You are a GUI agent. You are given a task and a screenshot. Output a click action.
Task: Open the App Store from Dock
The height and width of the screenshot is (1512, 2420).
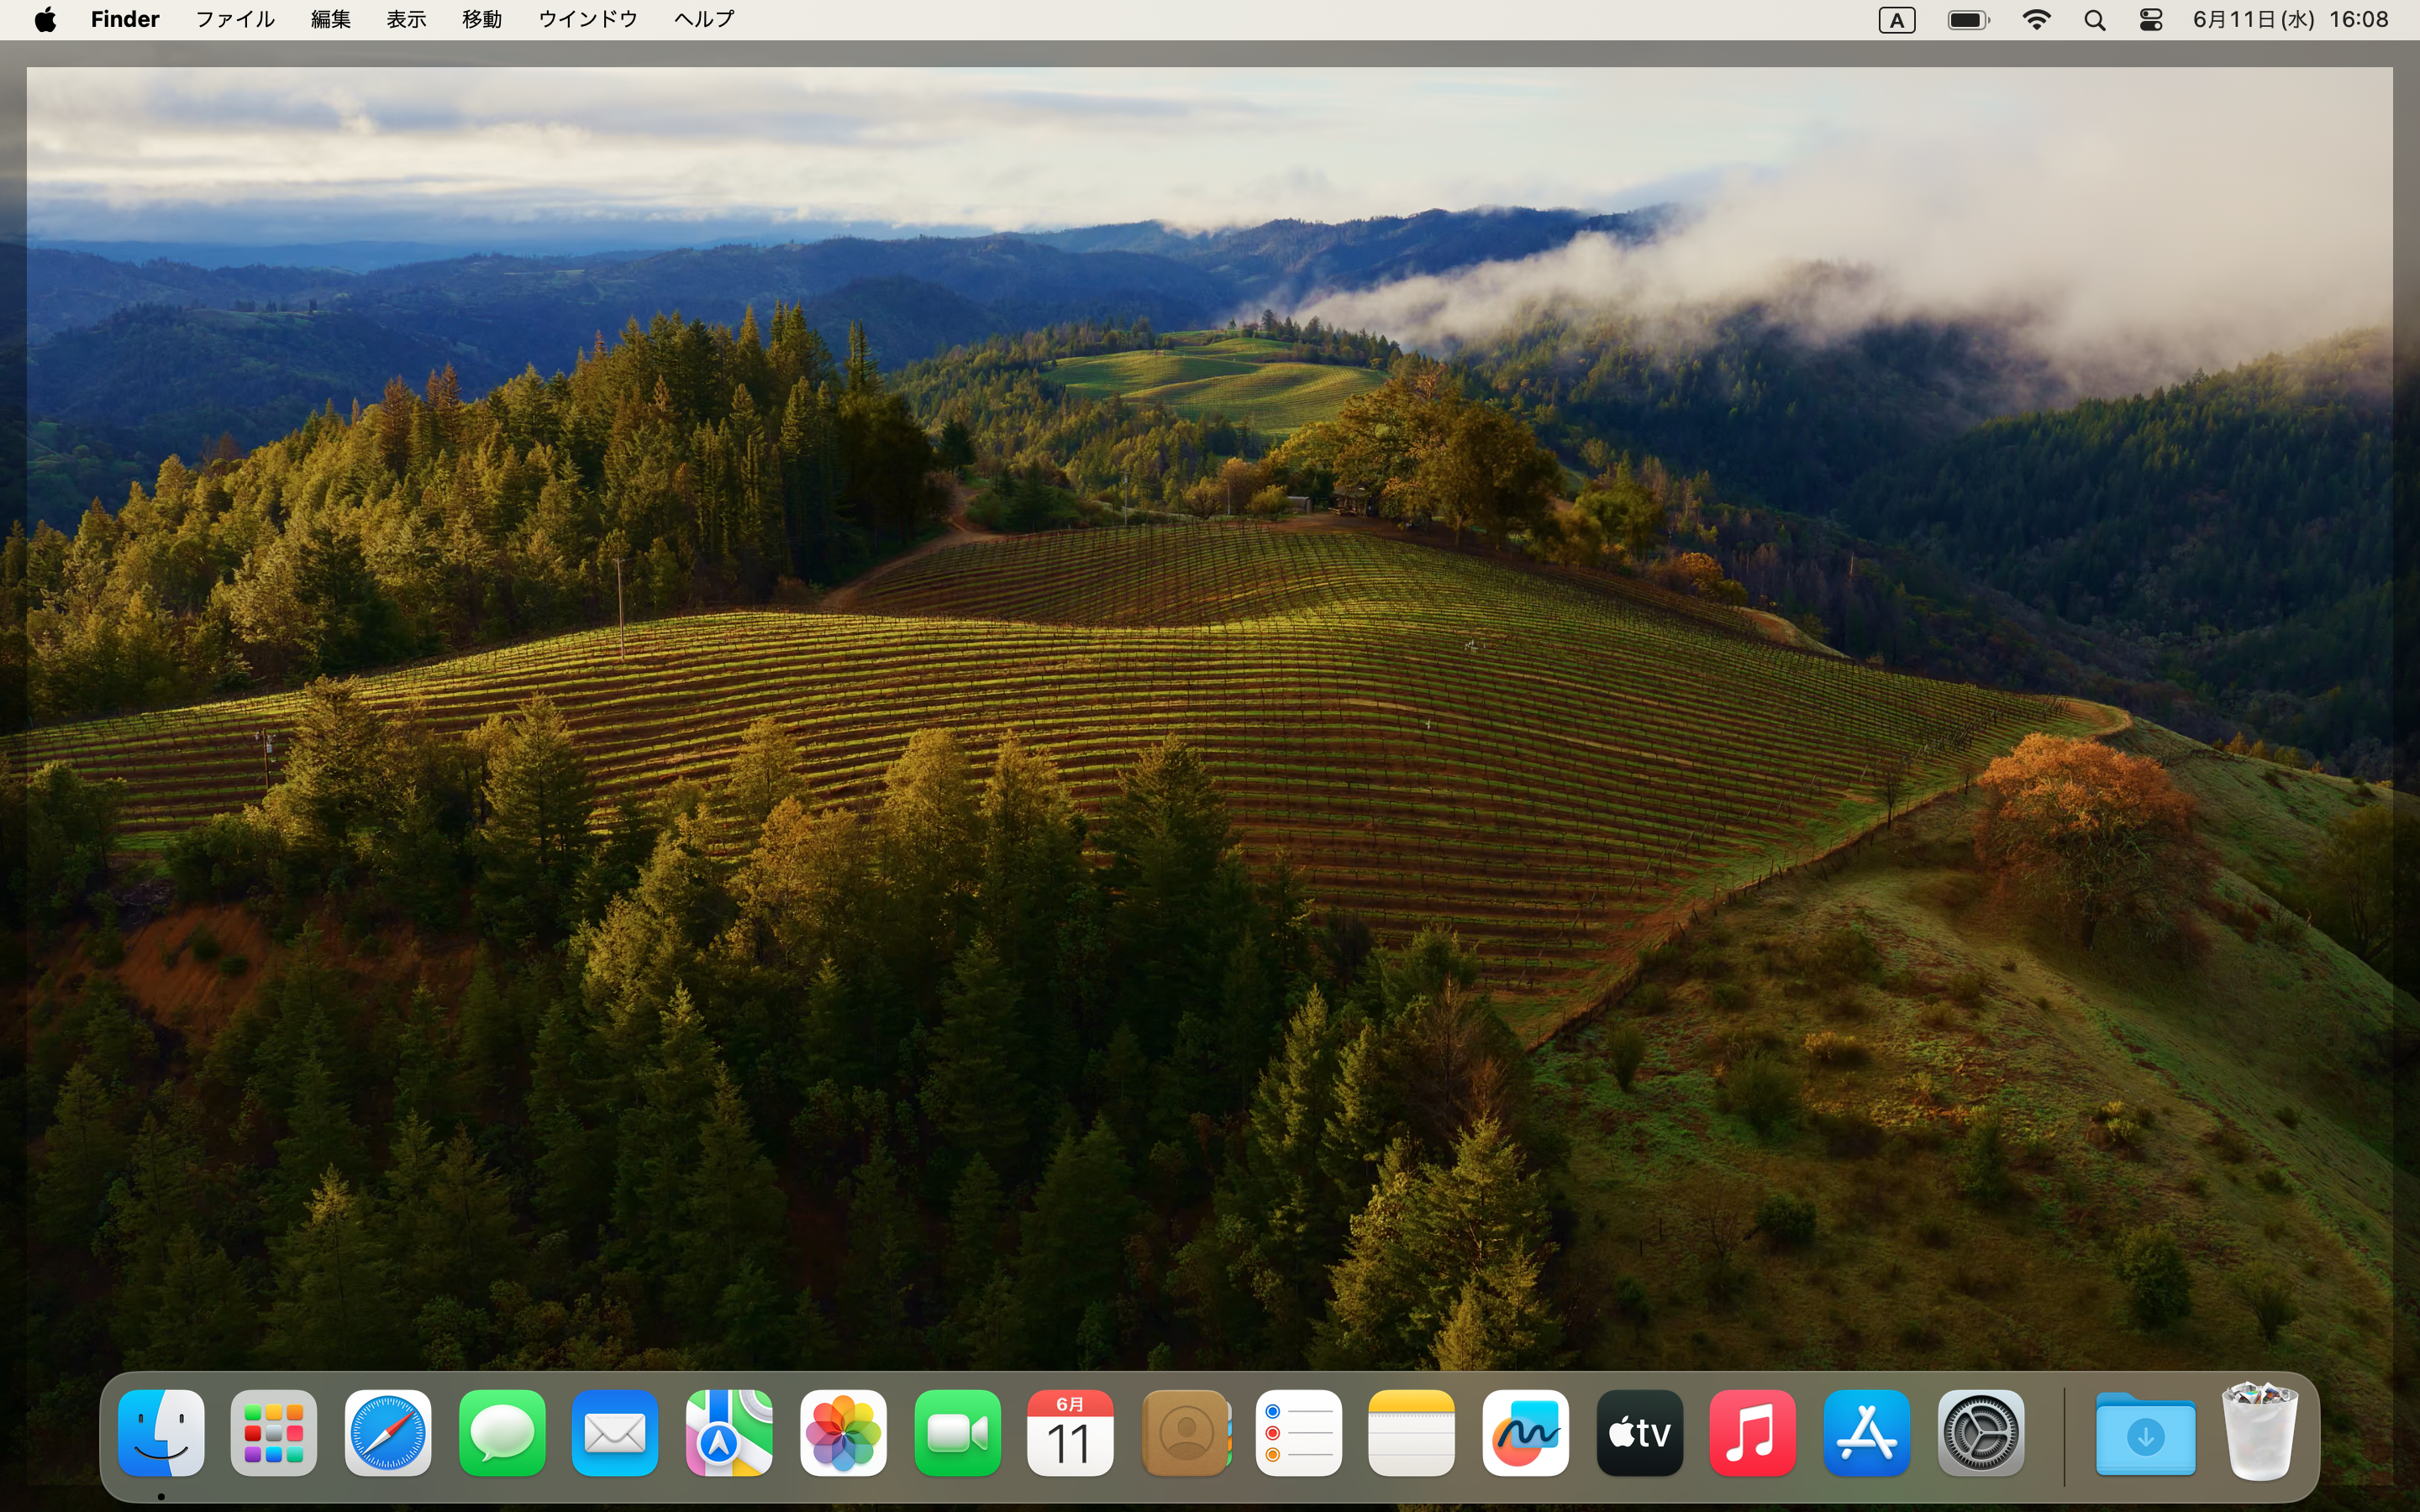click(x=1866, y=1433)
